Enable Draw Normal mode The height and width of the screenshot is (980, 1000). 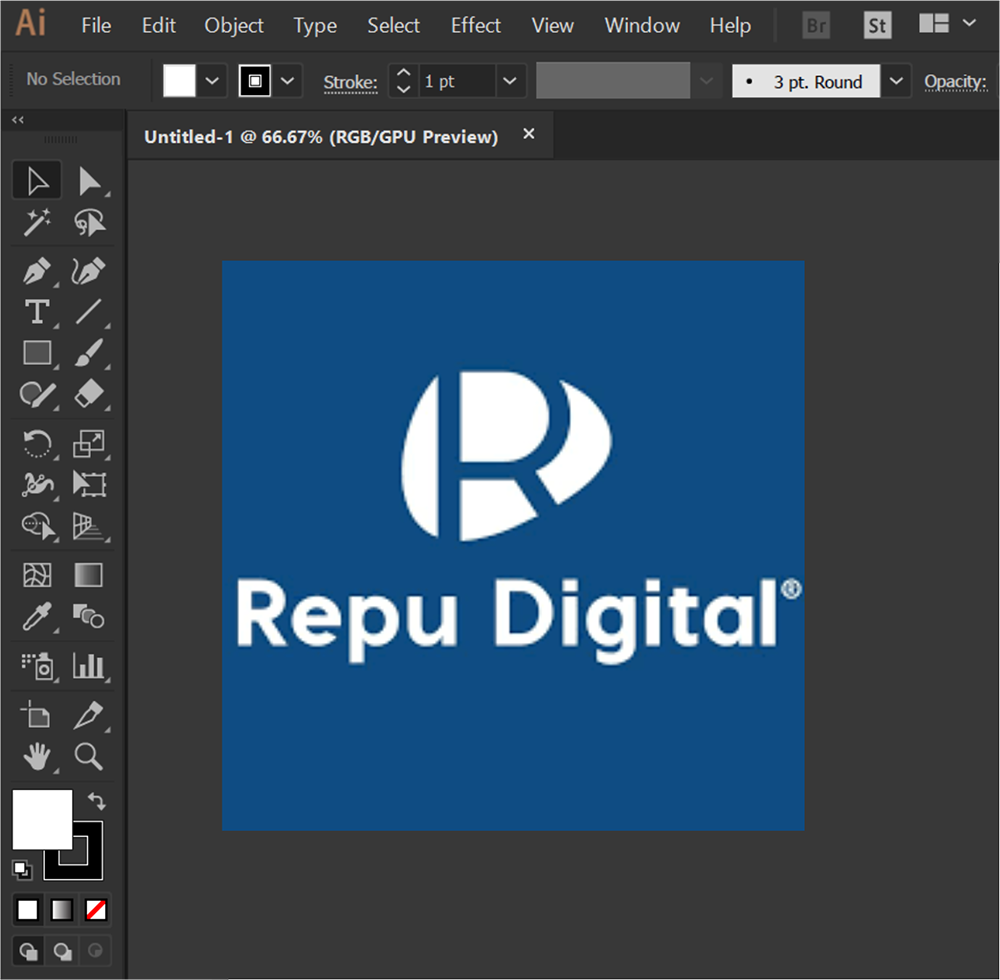pos(29,951)
